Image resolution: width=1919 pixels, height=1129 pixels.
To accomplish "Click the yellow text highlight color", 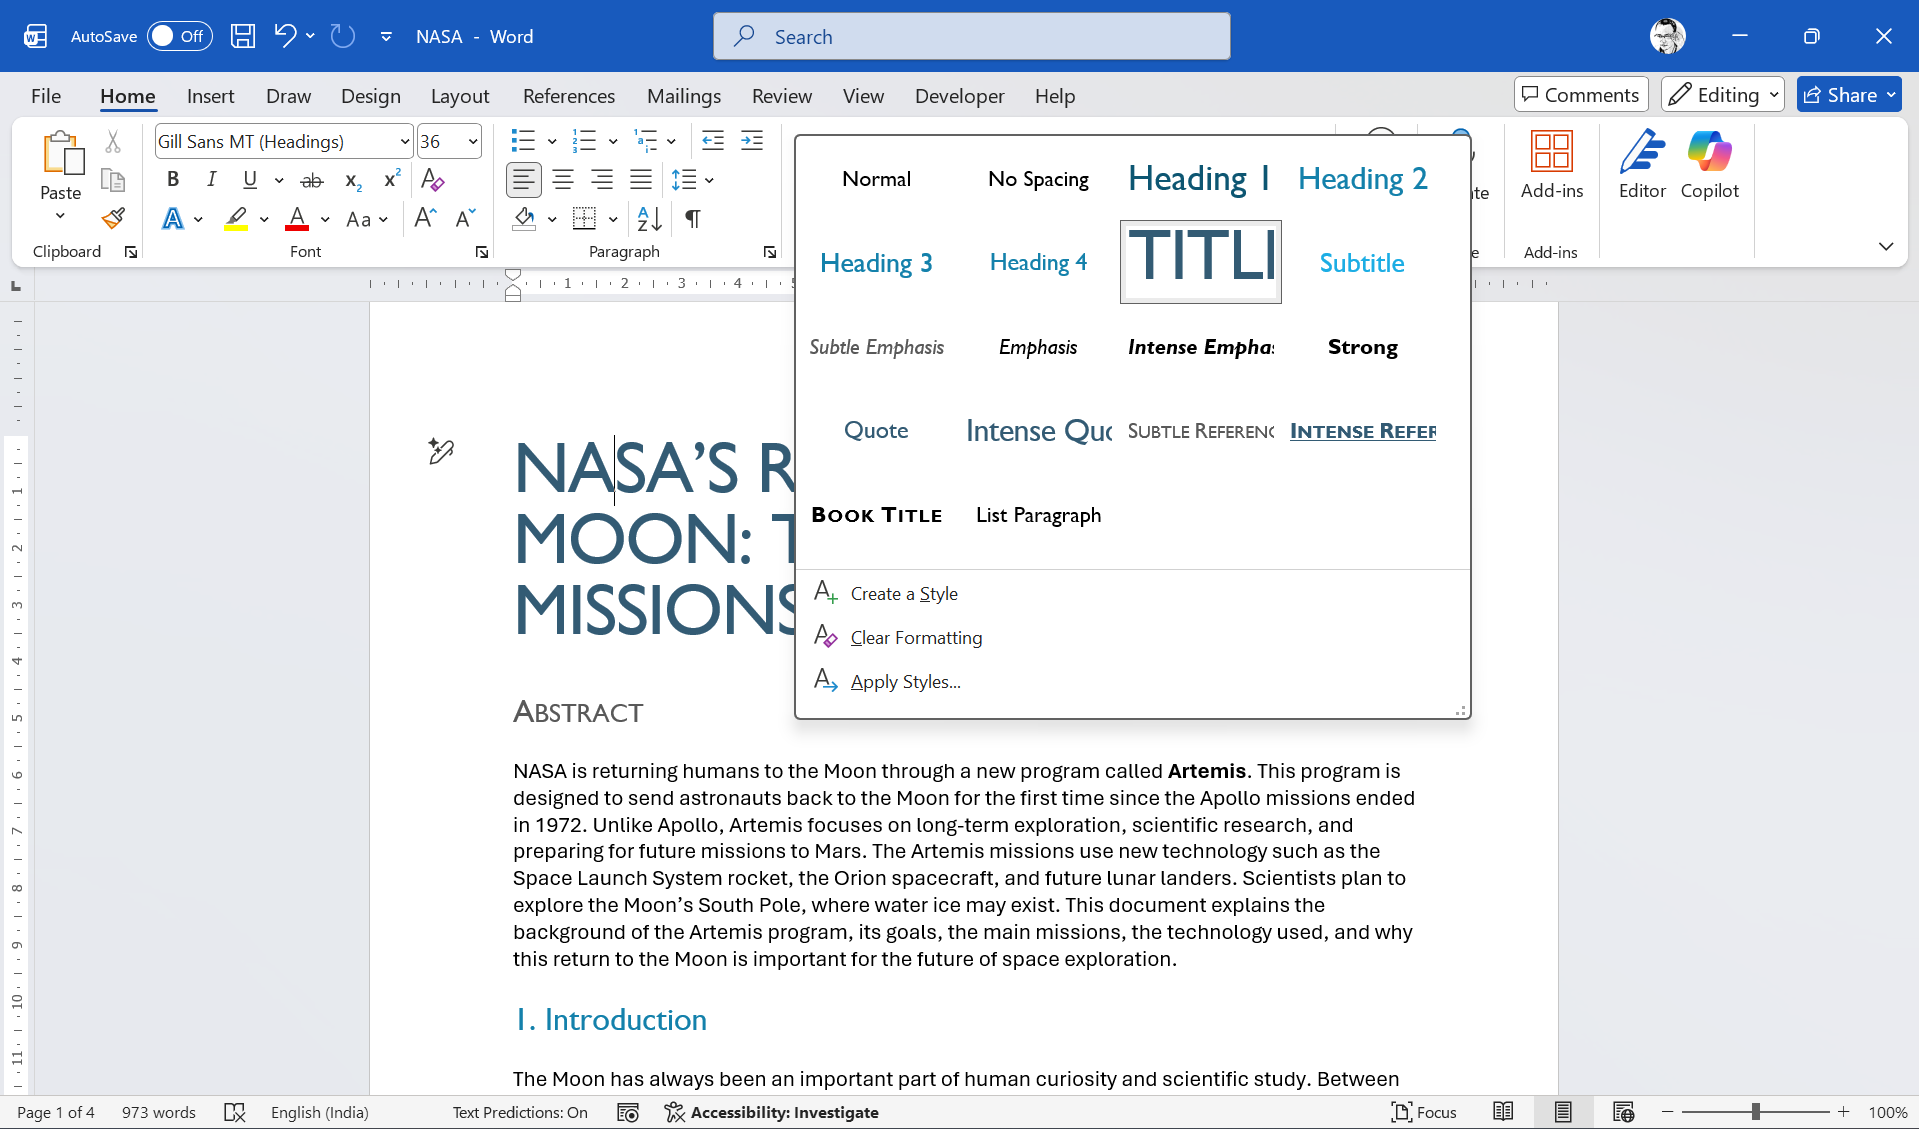I will click(236, 219).
